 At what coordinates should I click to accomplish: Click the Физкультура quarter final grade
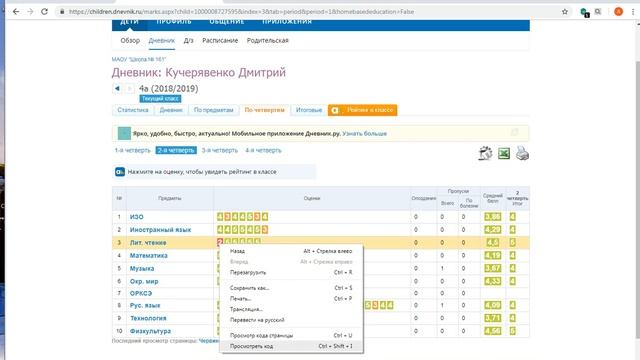[x=512, y=331]
